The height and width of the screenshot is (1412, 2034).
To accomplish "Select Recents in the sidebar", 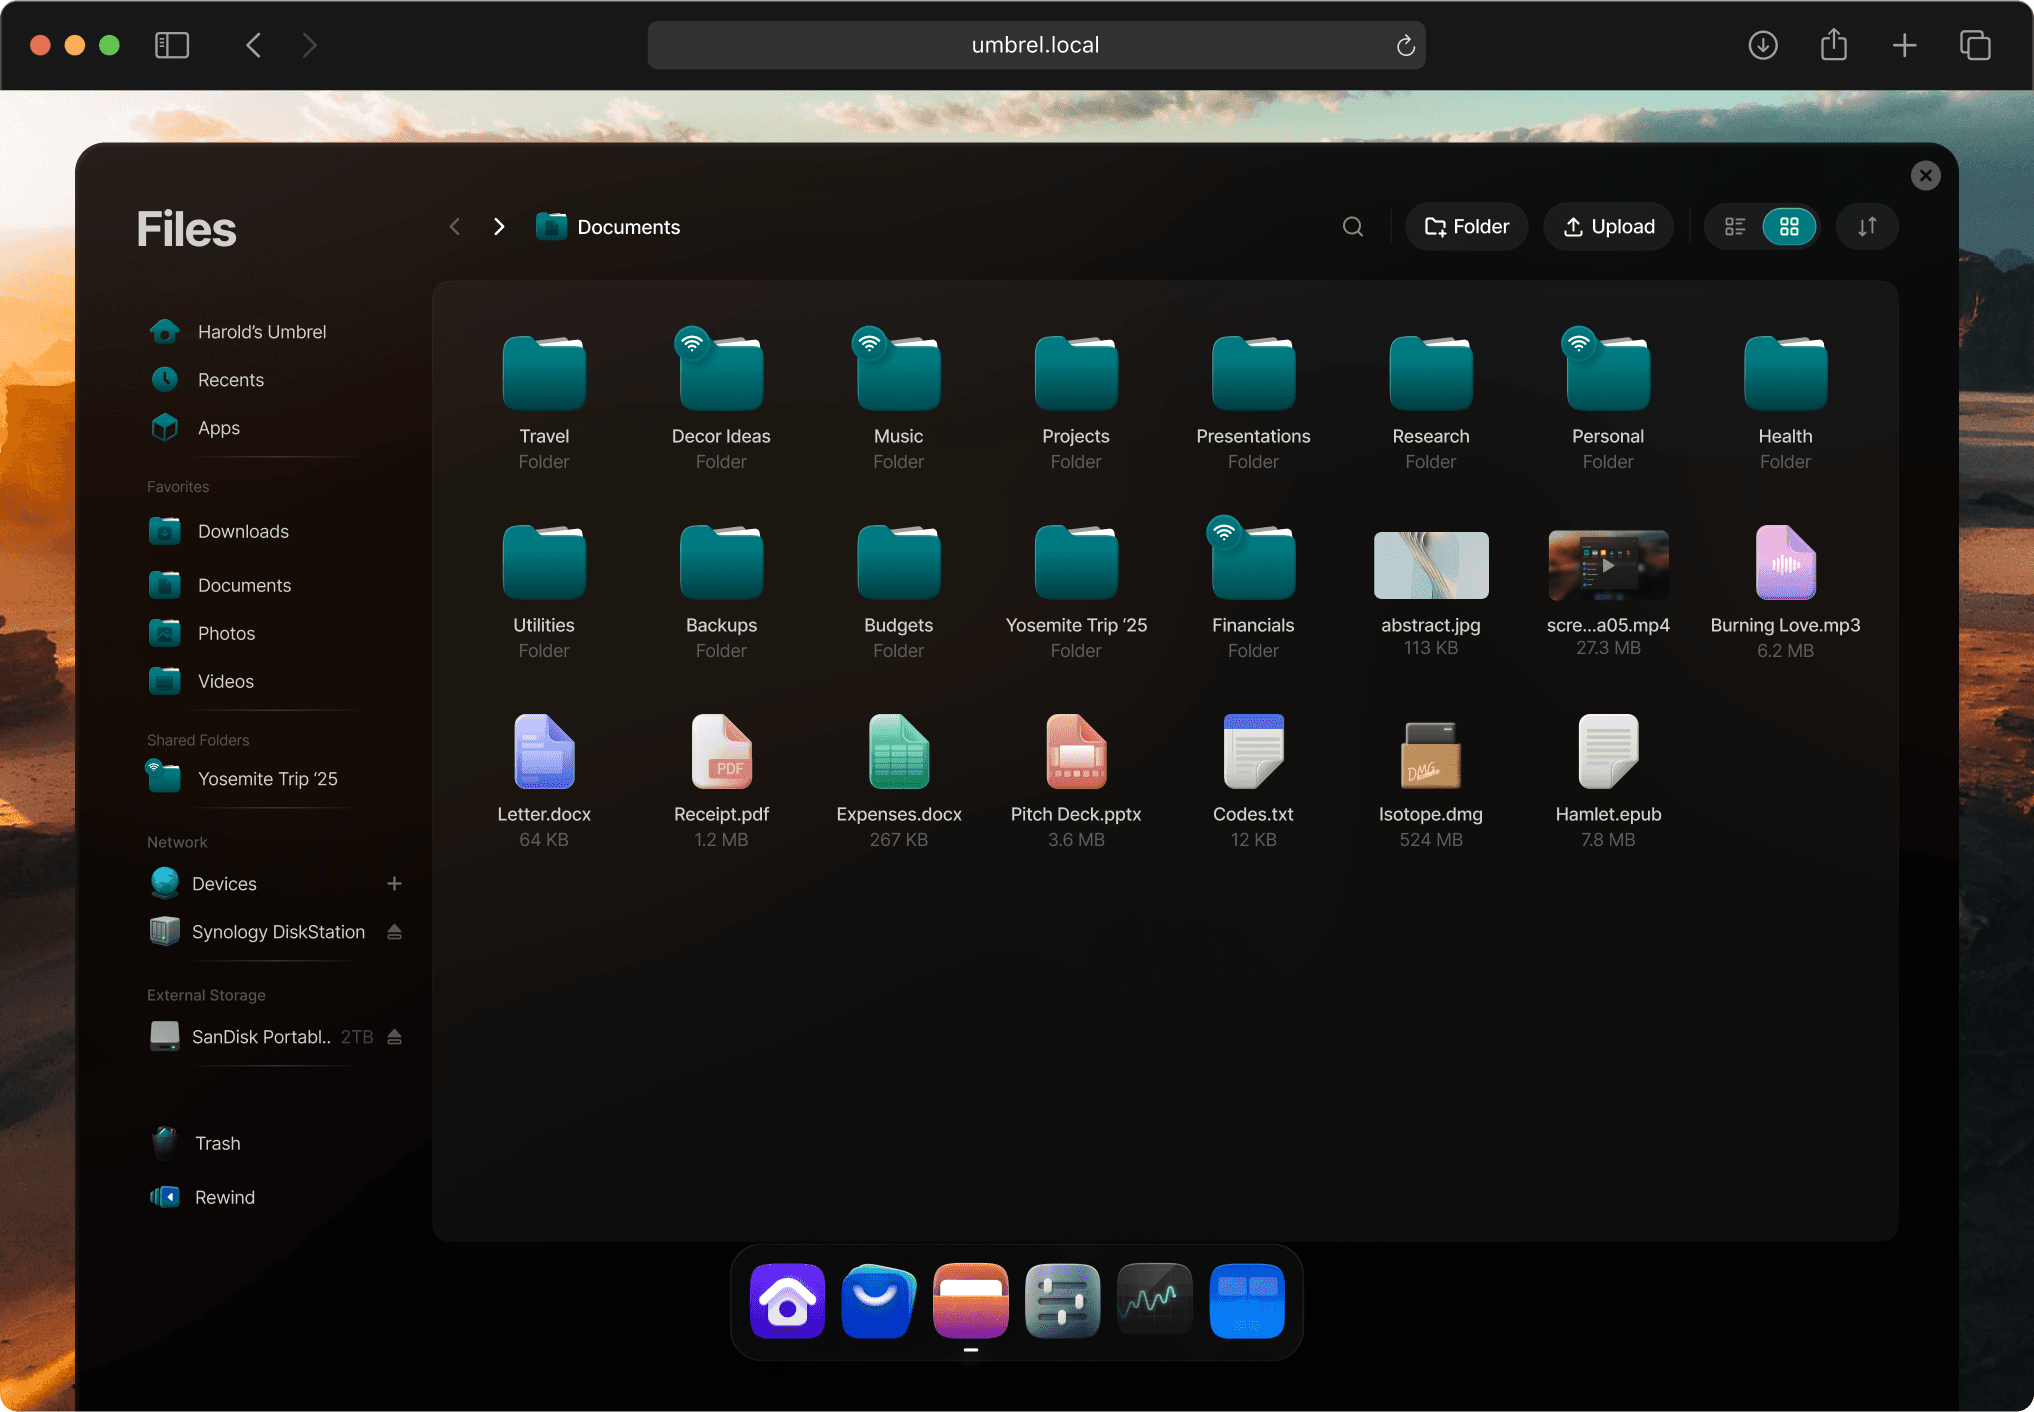I will tap(230, 380).
